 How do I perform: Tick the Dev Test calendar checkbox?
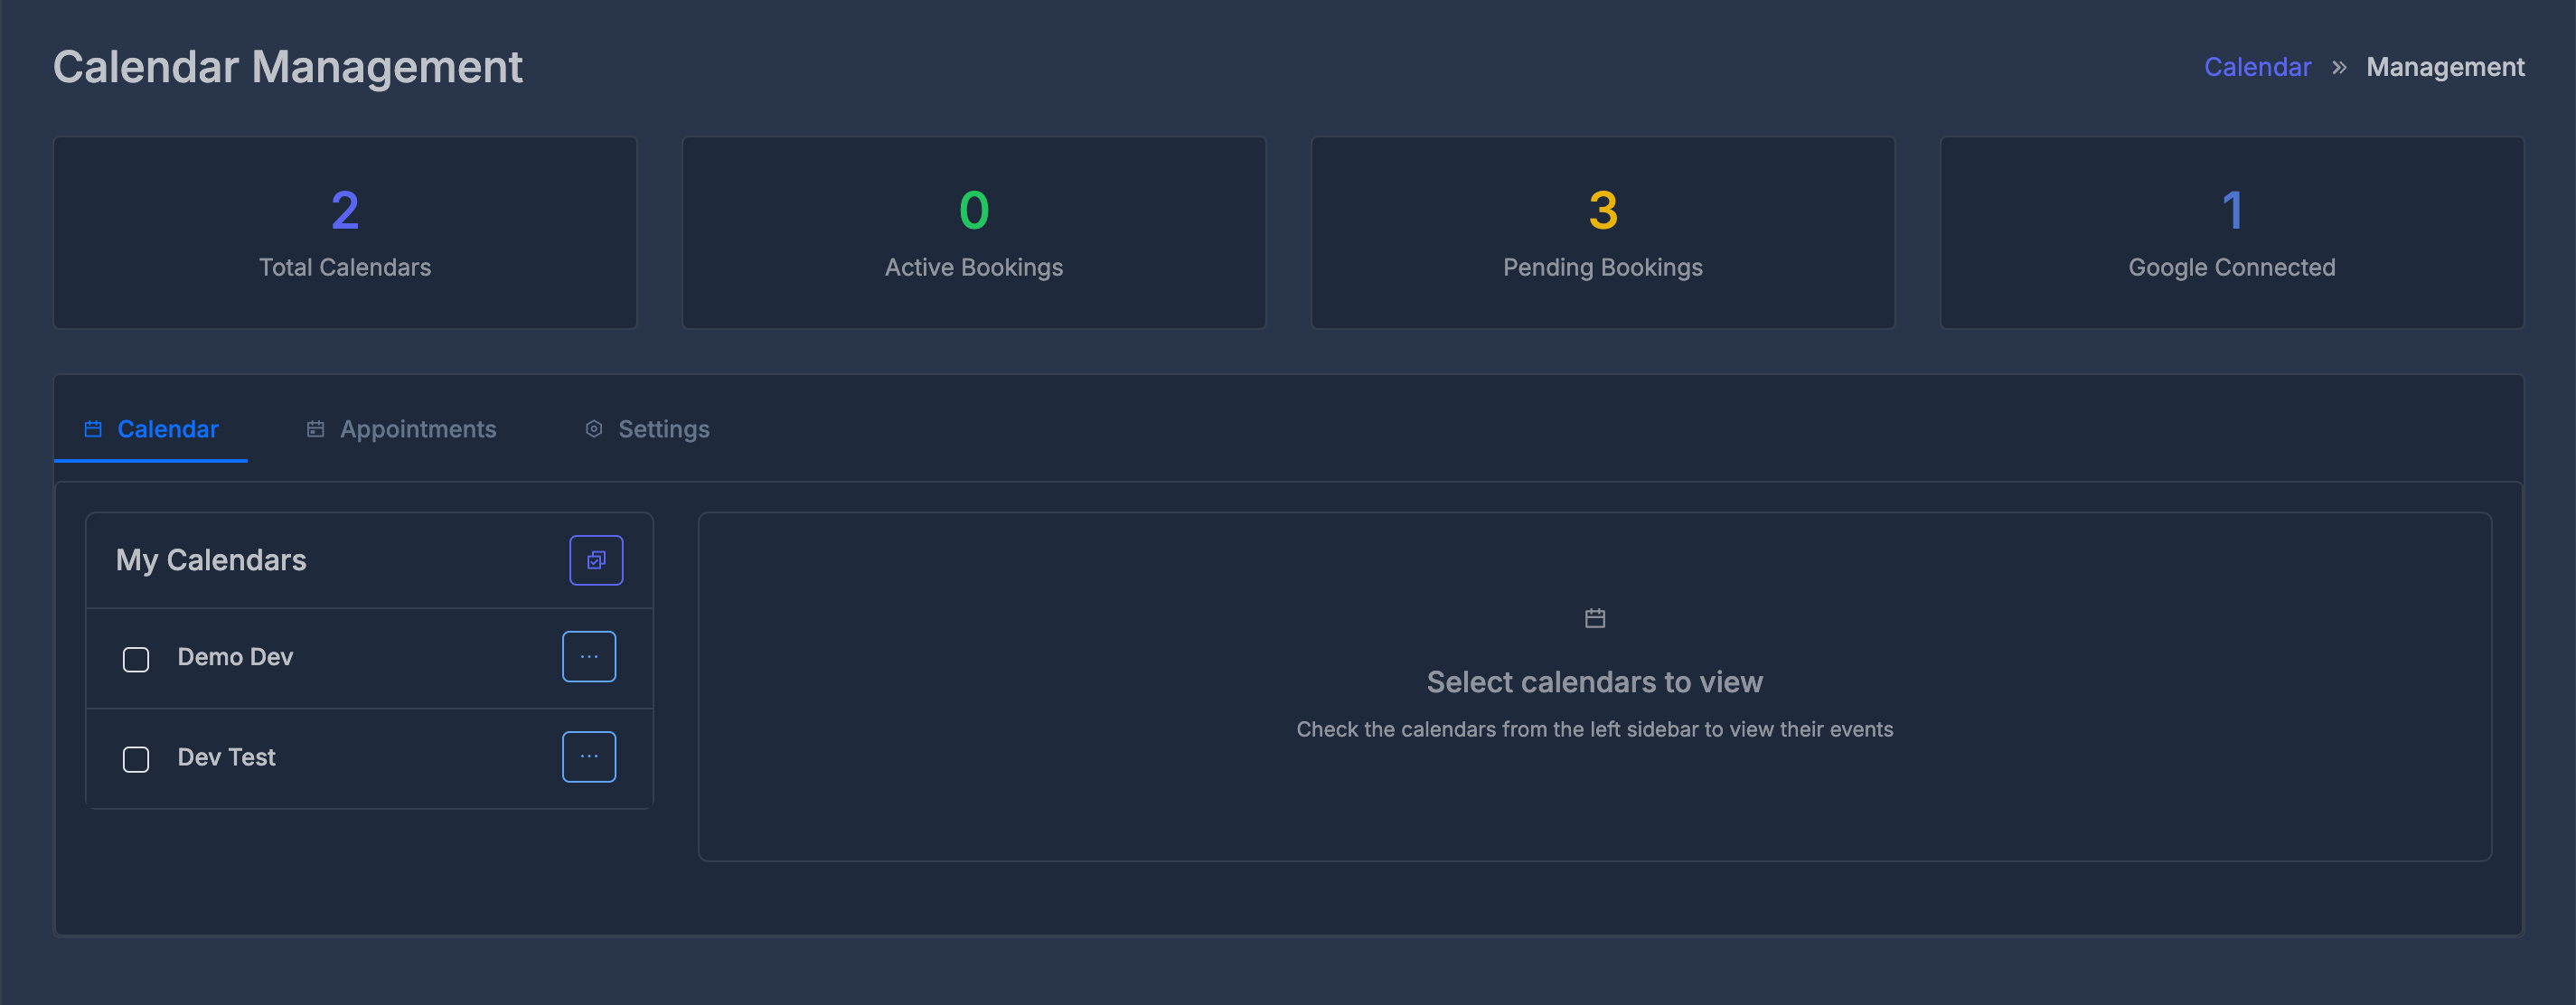[136, 759]
